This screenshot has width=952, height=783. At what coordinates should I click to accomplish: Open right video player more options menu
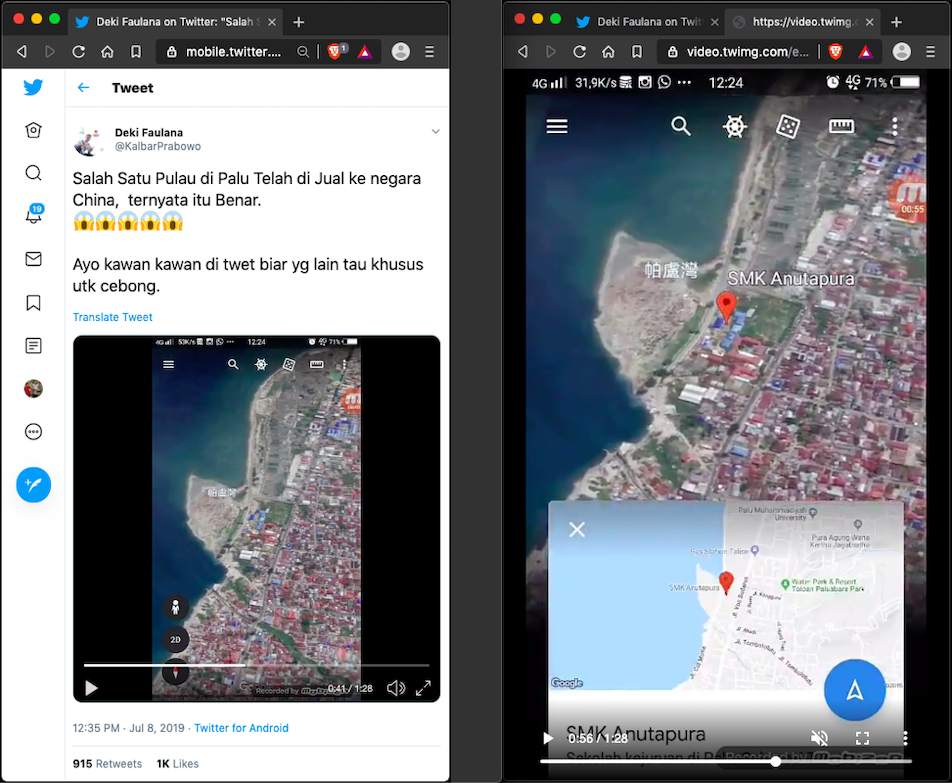coord(904,738)
